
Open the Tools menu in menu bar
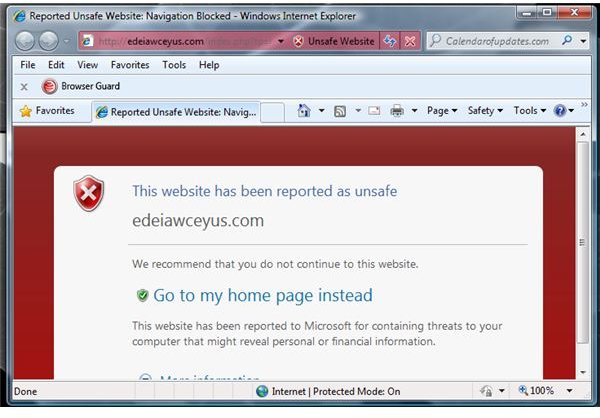pos(174,65)
